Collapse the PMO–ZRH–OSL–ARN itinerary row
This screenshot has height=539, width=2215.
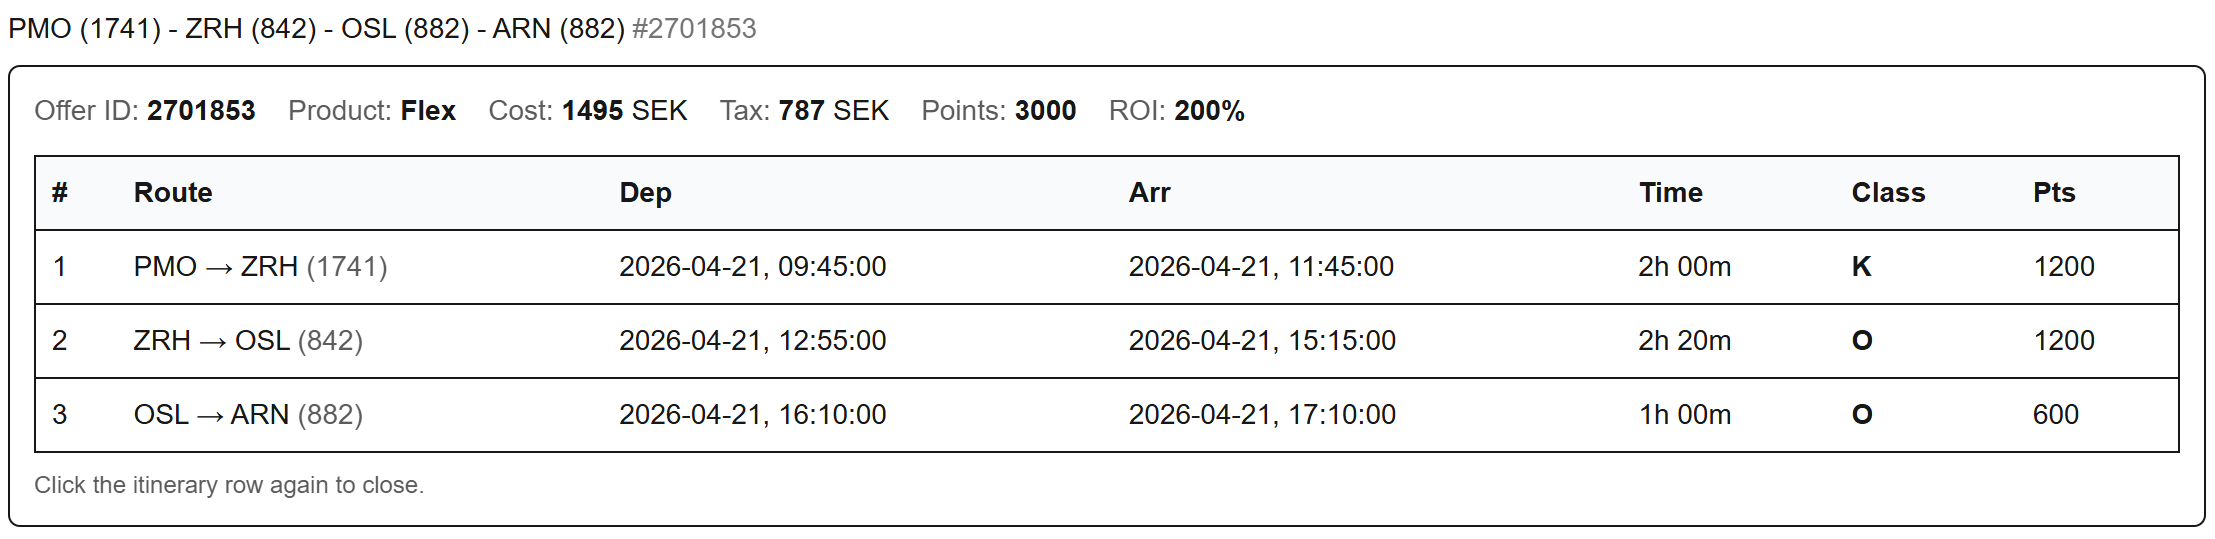coord(382,28)
